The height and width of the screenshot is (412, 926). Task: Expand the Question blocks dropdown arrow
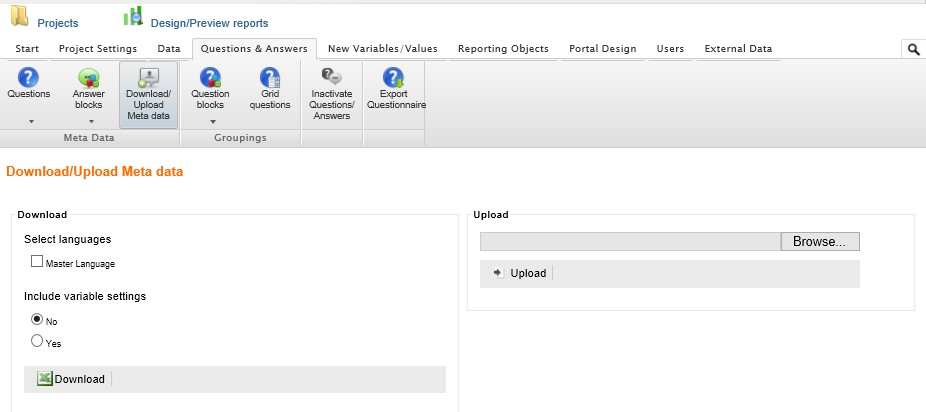(x=211, y=121)
